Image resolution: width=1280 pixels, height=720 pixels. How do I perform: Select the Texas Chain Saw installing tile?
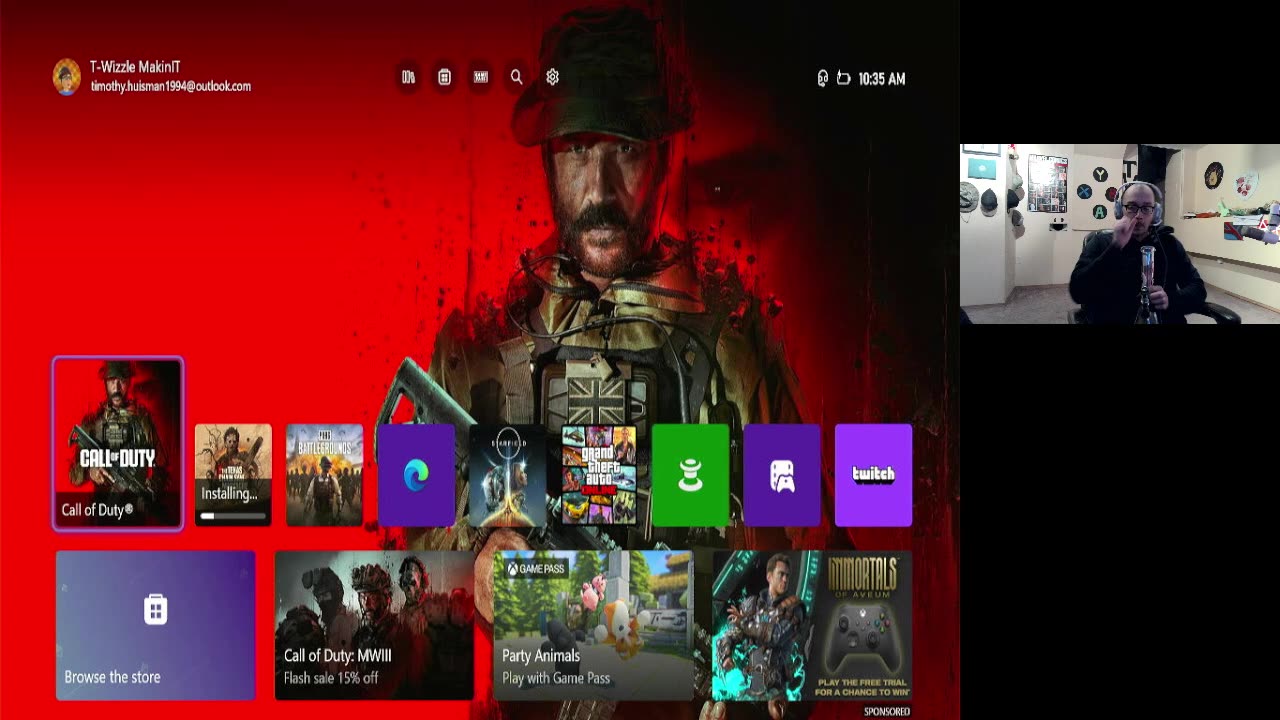click(233, 475)
